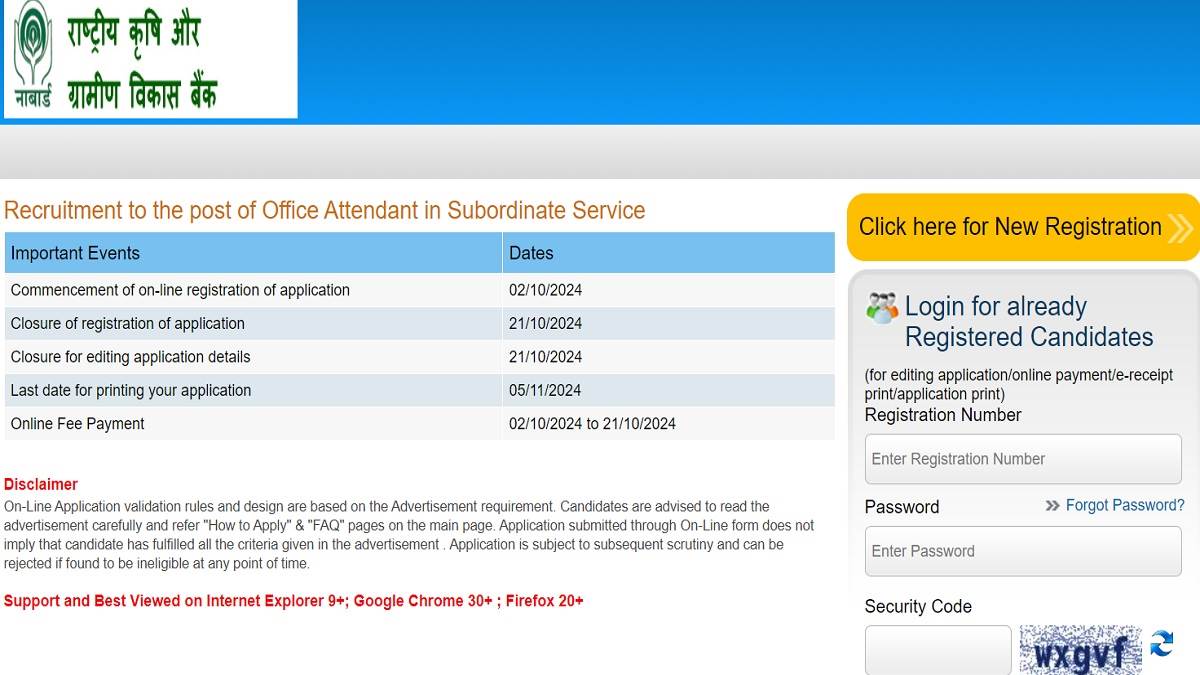The width and height of the screenshot is (1200, 675).
Task: Select the Online Fee Payment row
Action: pos(420,424)
